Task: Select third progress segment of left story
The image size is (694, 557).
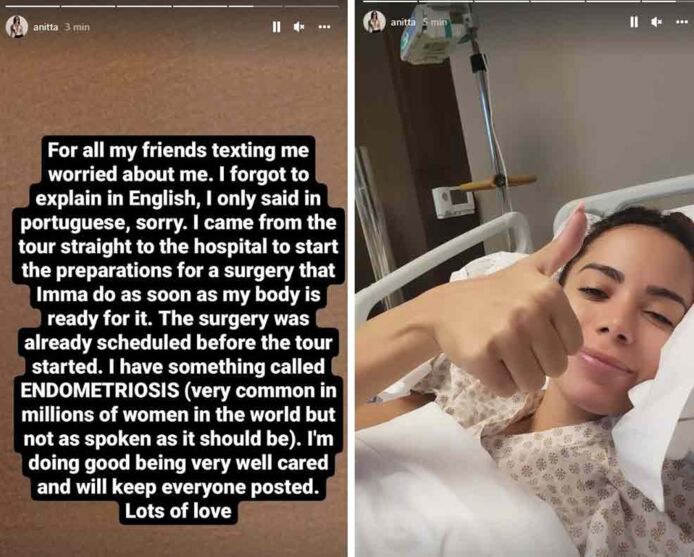Action: tap(144, 6)
